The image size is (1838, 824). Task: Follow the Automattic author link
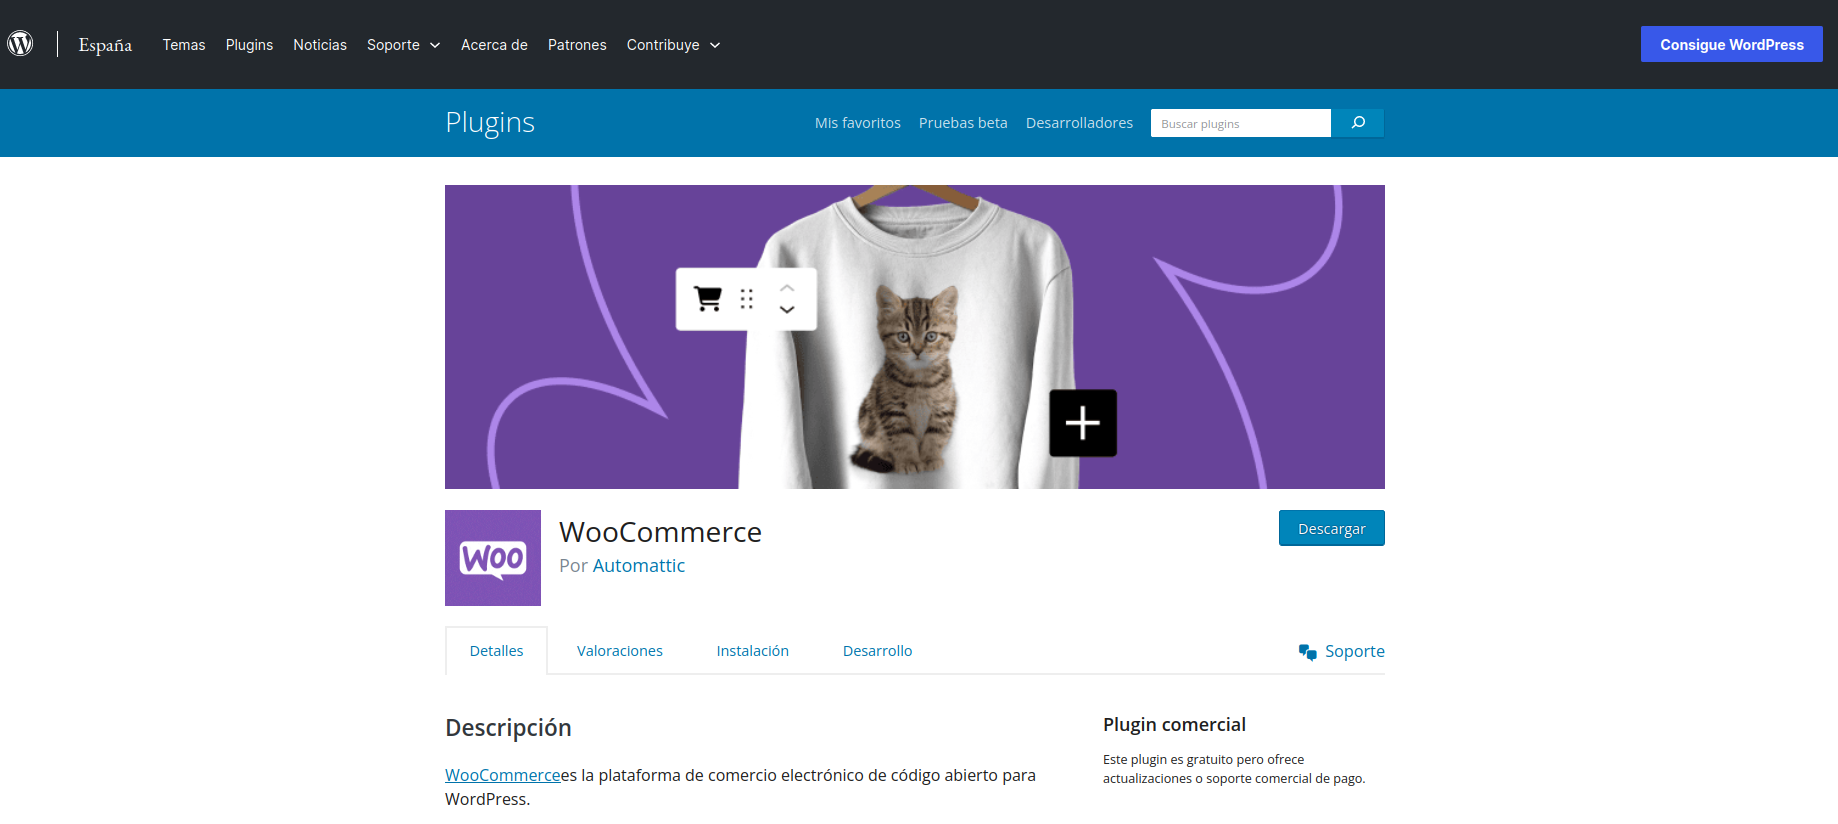pyautogui.click(x=638, y=566)
